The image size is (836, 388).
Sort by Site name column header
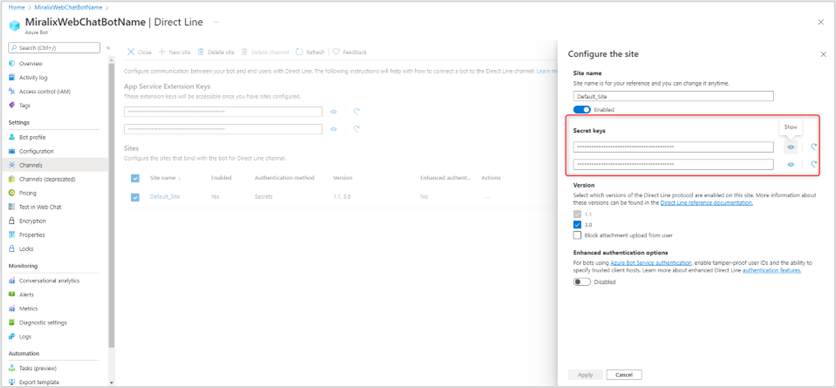coord(166,177)
